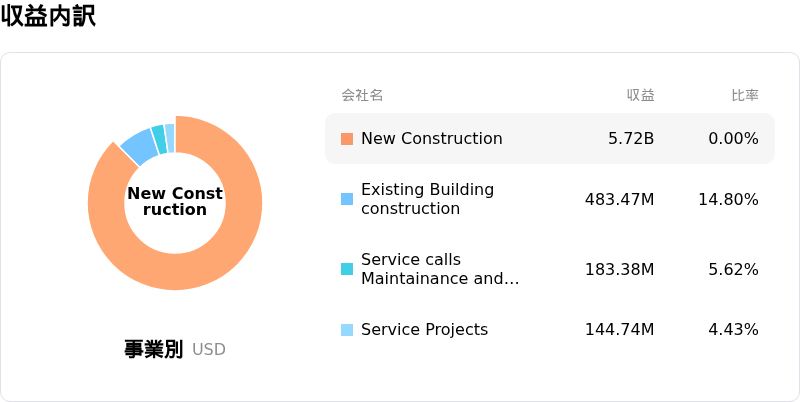Click the USD currency label
Image resolution: width=800 pixels, height=402 pixels.
tap(209, 350)
